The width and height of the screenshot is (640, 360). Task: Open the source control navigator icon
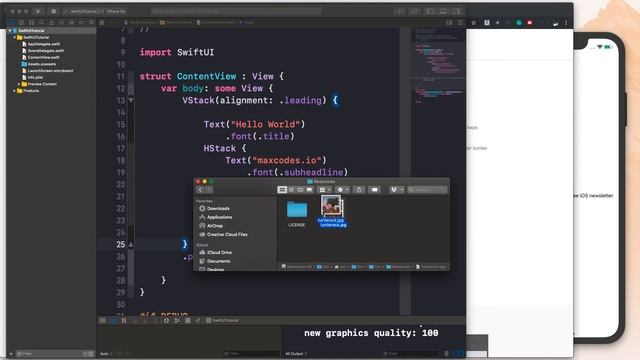[21, 22]
